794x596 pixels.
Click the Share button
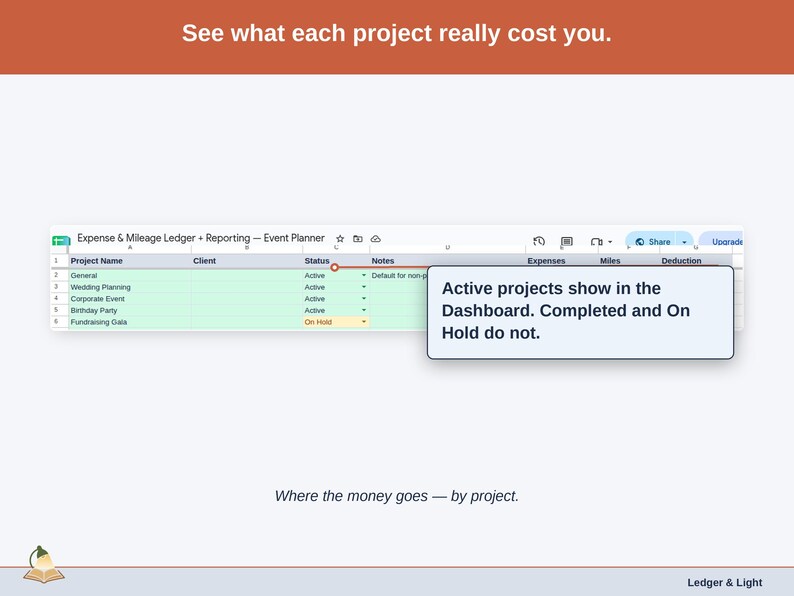tap(652, 242)
